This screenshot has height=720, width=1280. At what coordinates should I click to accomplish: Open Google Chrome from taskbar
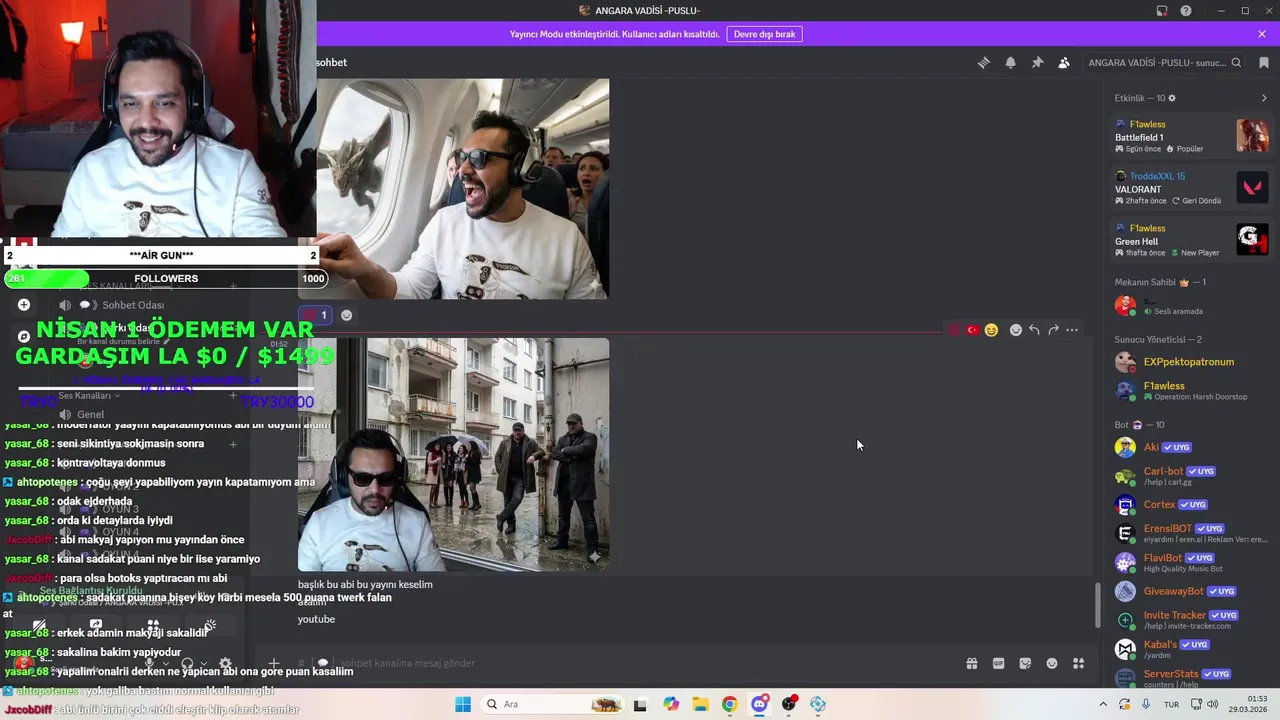coord(730,704)
